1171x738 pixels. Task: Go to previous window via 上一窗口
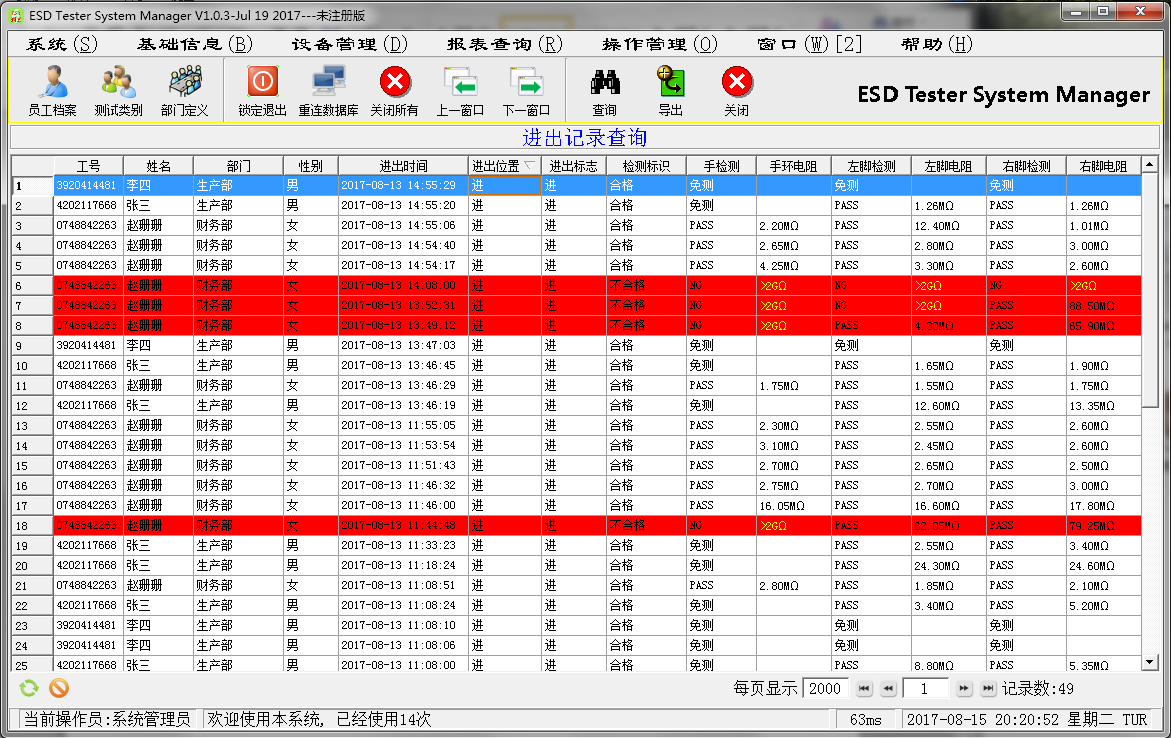click(x=460, y=90)
